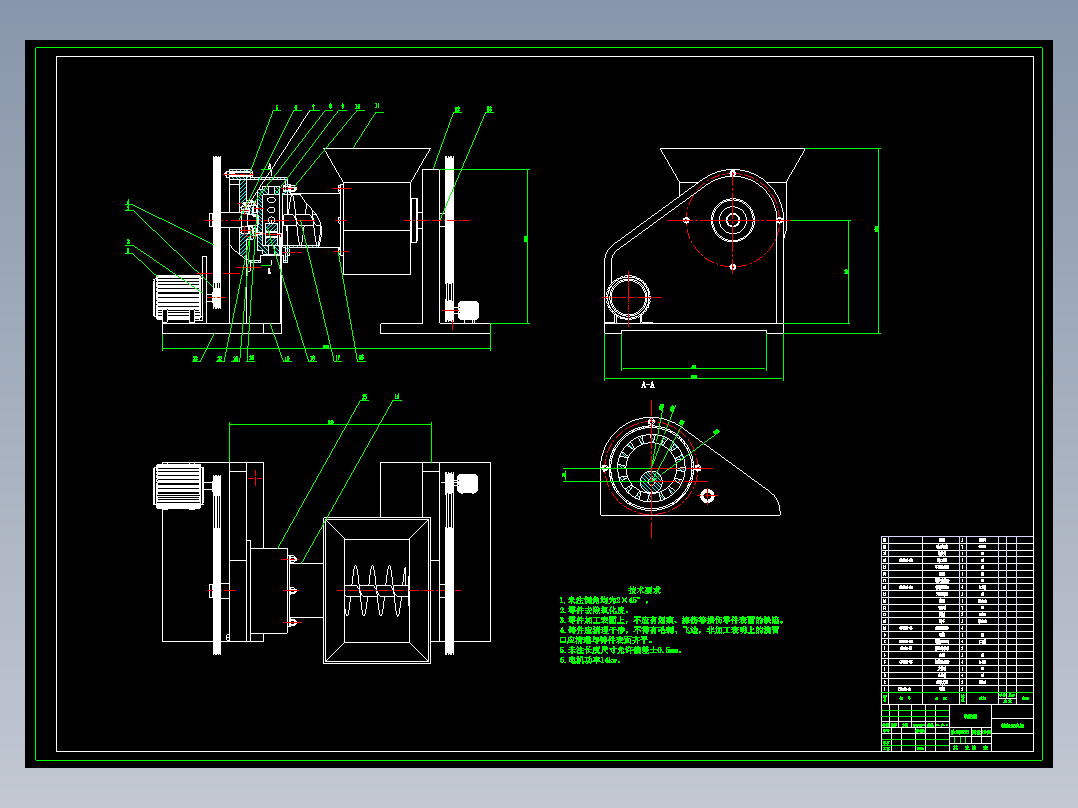The height and width of the screenshot is (808, 1078).
Task: Select the small motor at front elevation's right base
Action: click(x=468, y=311)
